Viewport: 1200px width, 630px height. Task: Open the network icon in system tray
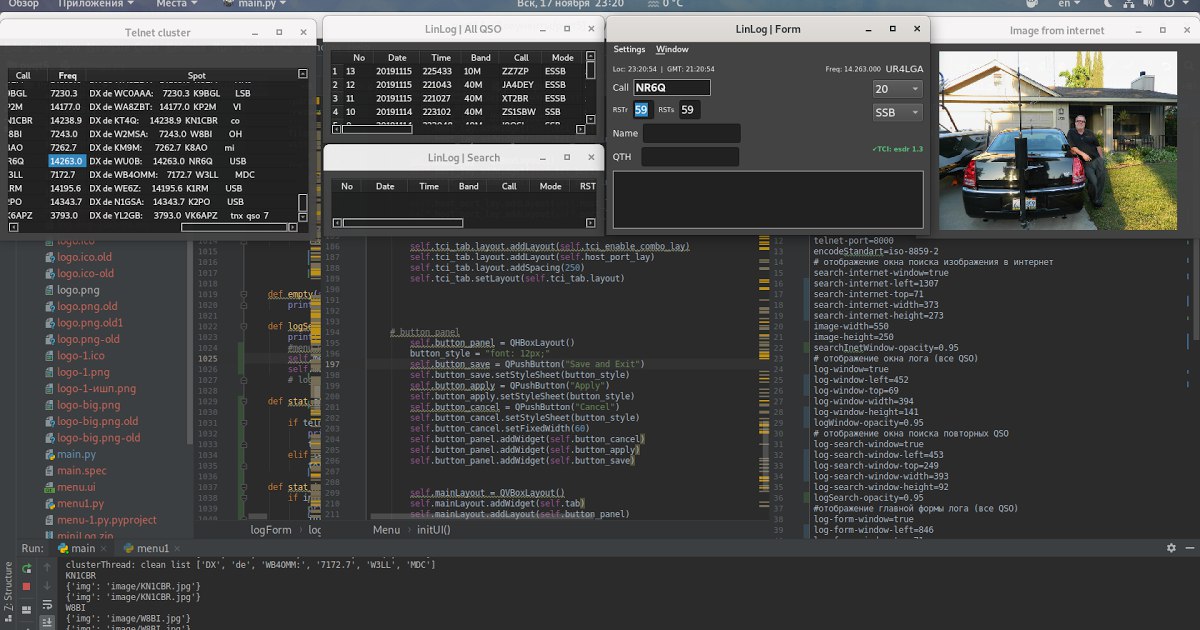click(x=1128, y=4)
